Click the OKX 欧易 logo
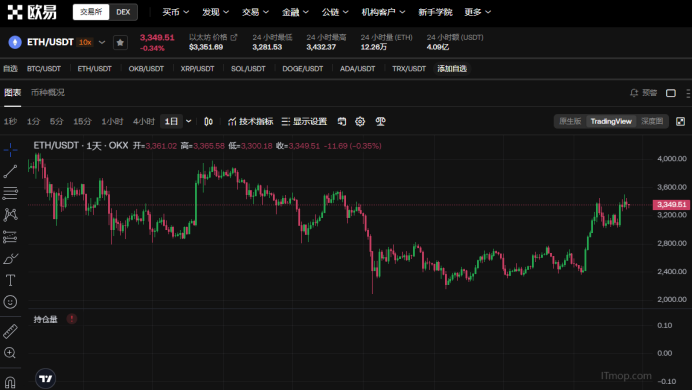This screenshot has width=692, height=390. tap(32, 12)
